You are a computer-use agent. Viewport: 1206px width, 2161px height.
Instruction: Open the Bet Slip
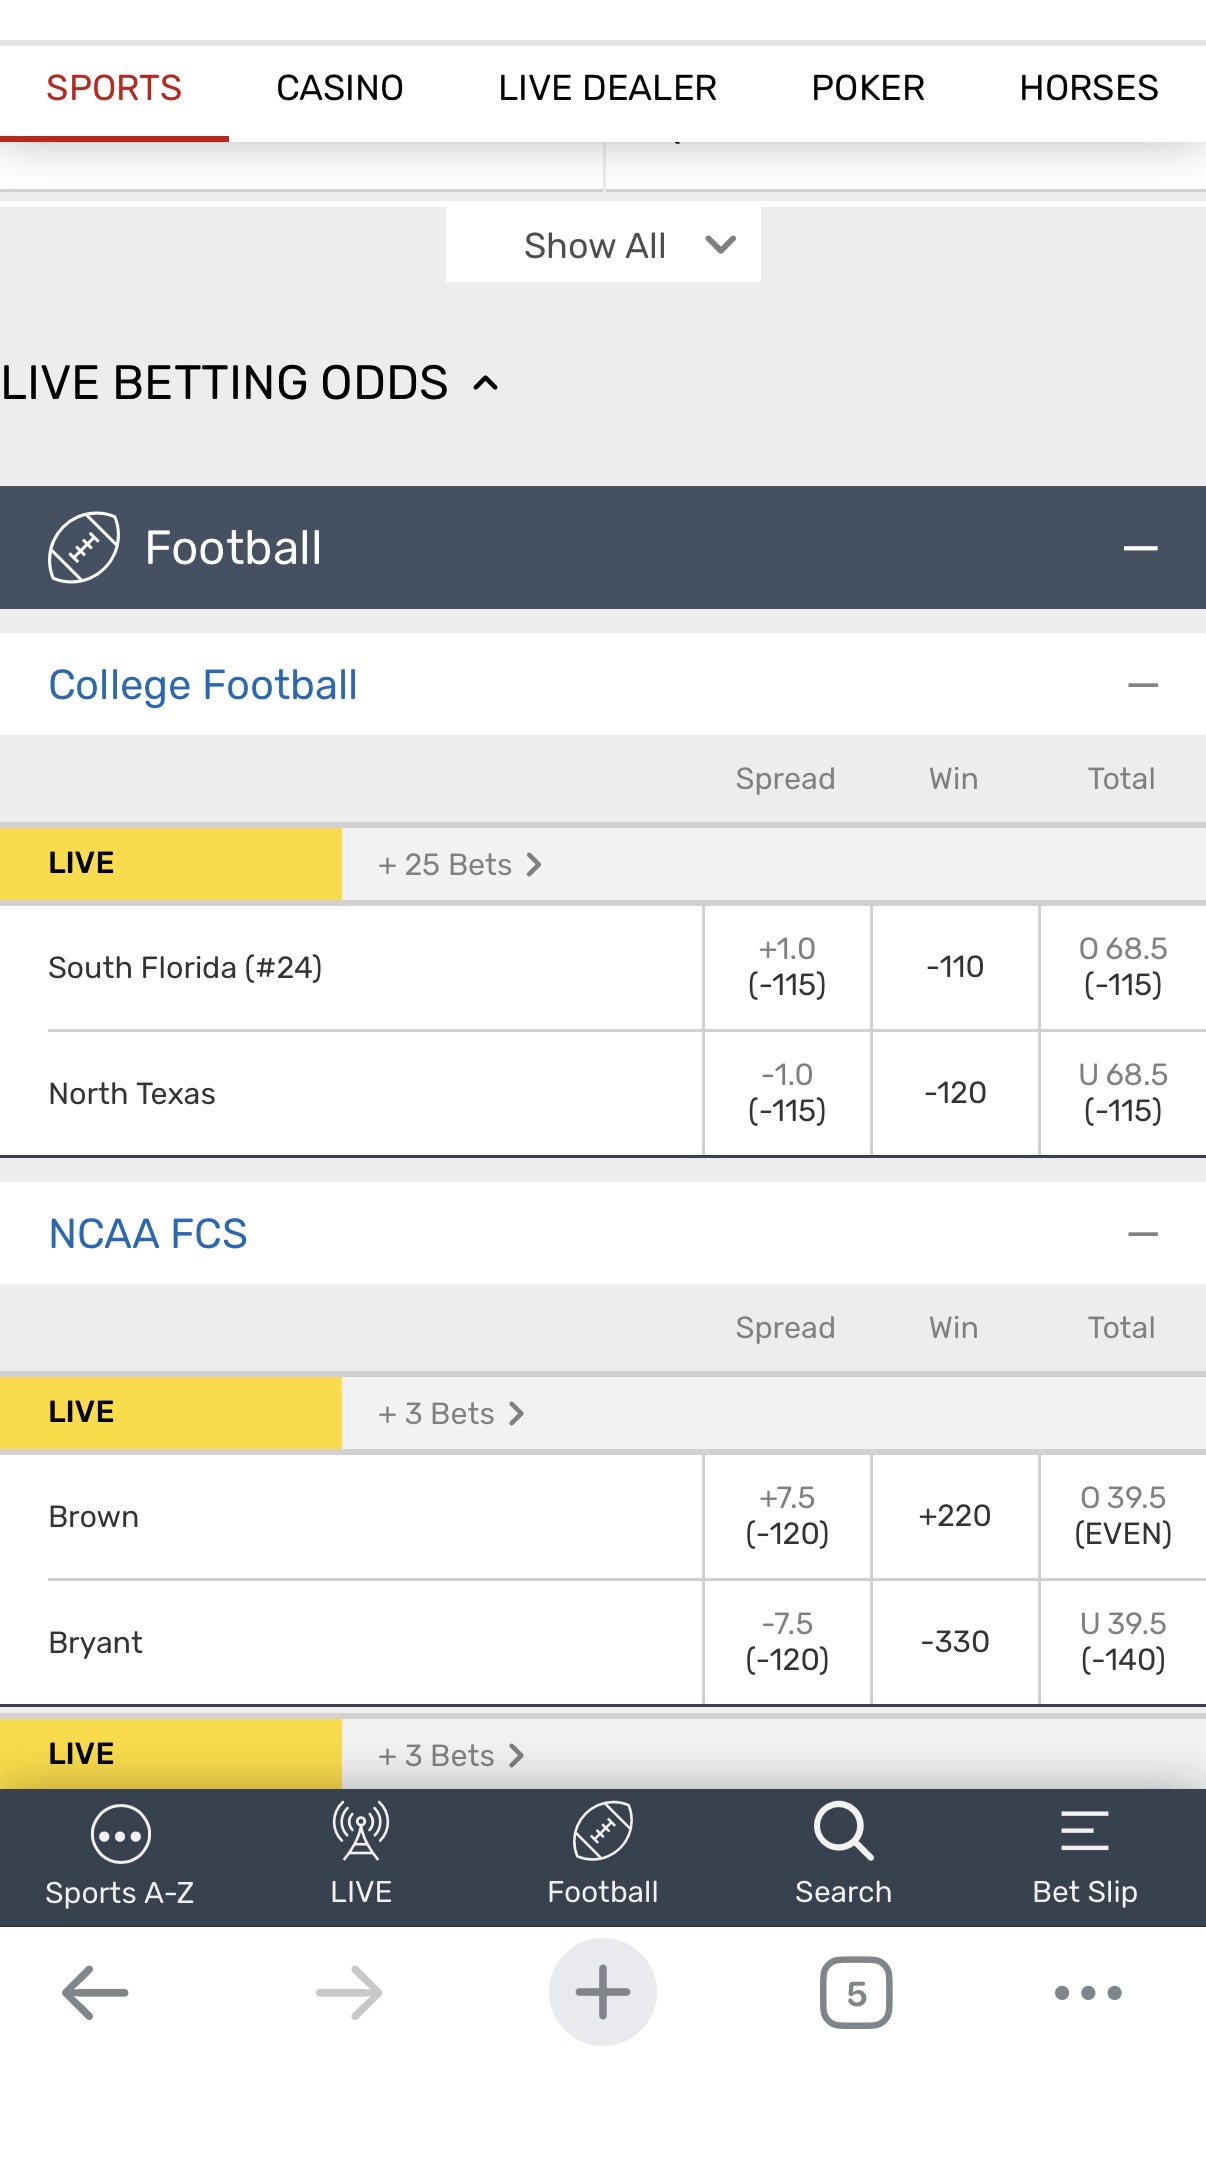(x=1085, y=1855)
